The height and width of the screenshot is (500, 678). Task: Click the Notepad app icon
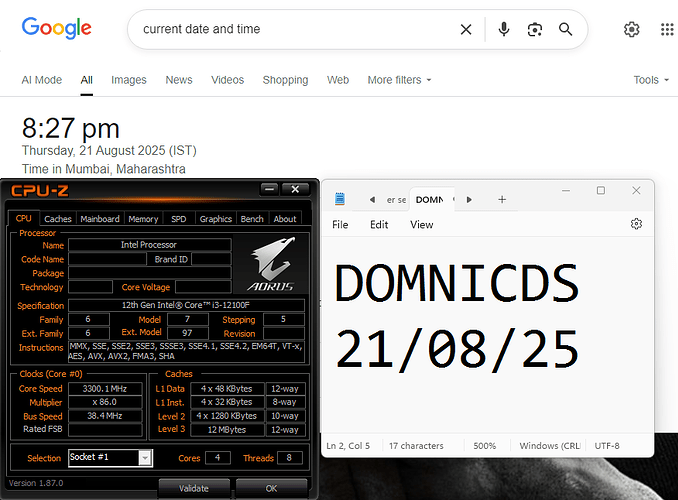(340, 199)
